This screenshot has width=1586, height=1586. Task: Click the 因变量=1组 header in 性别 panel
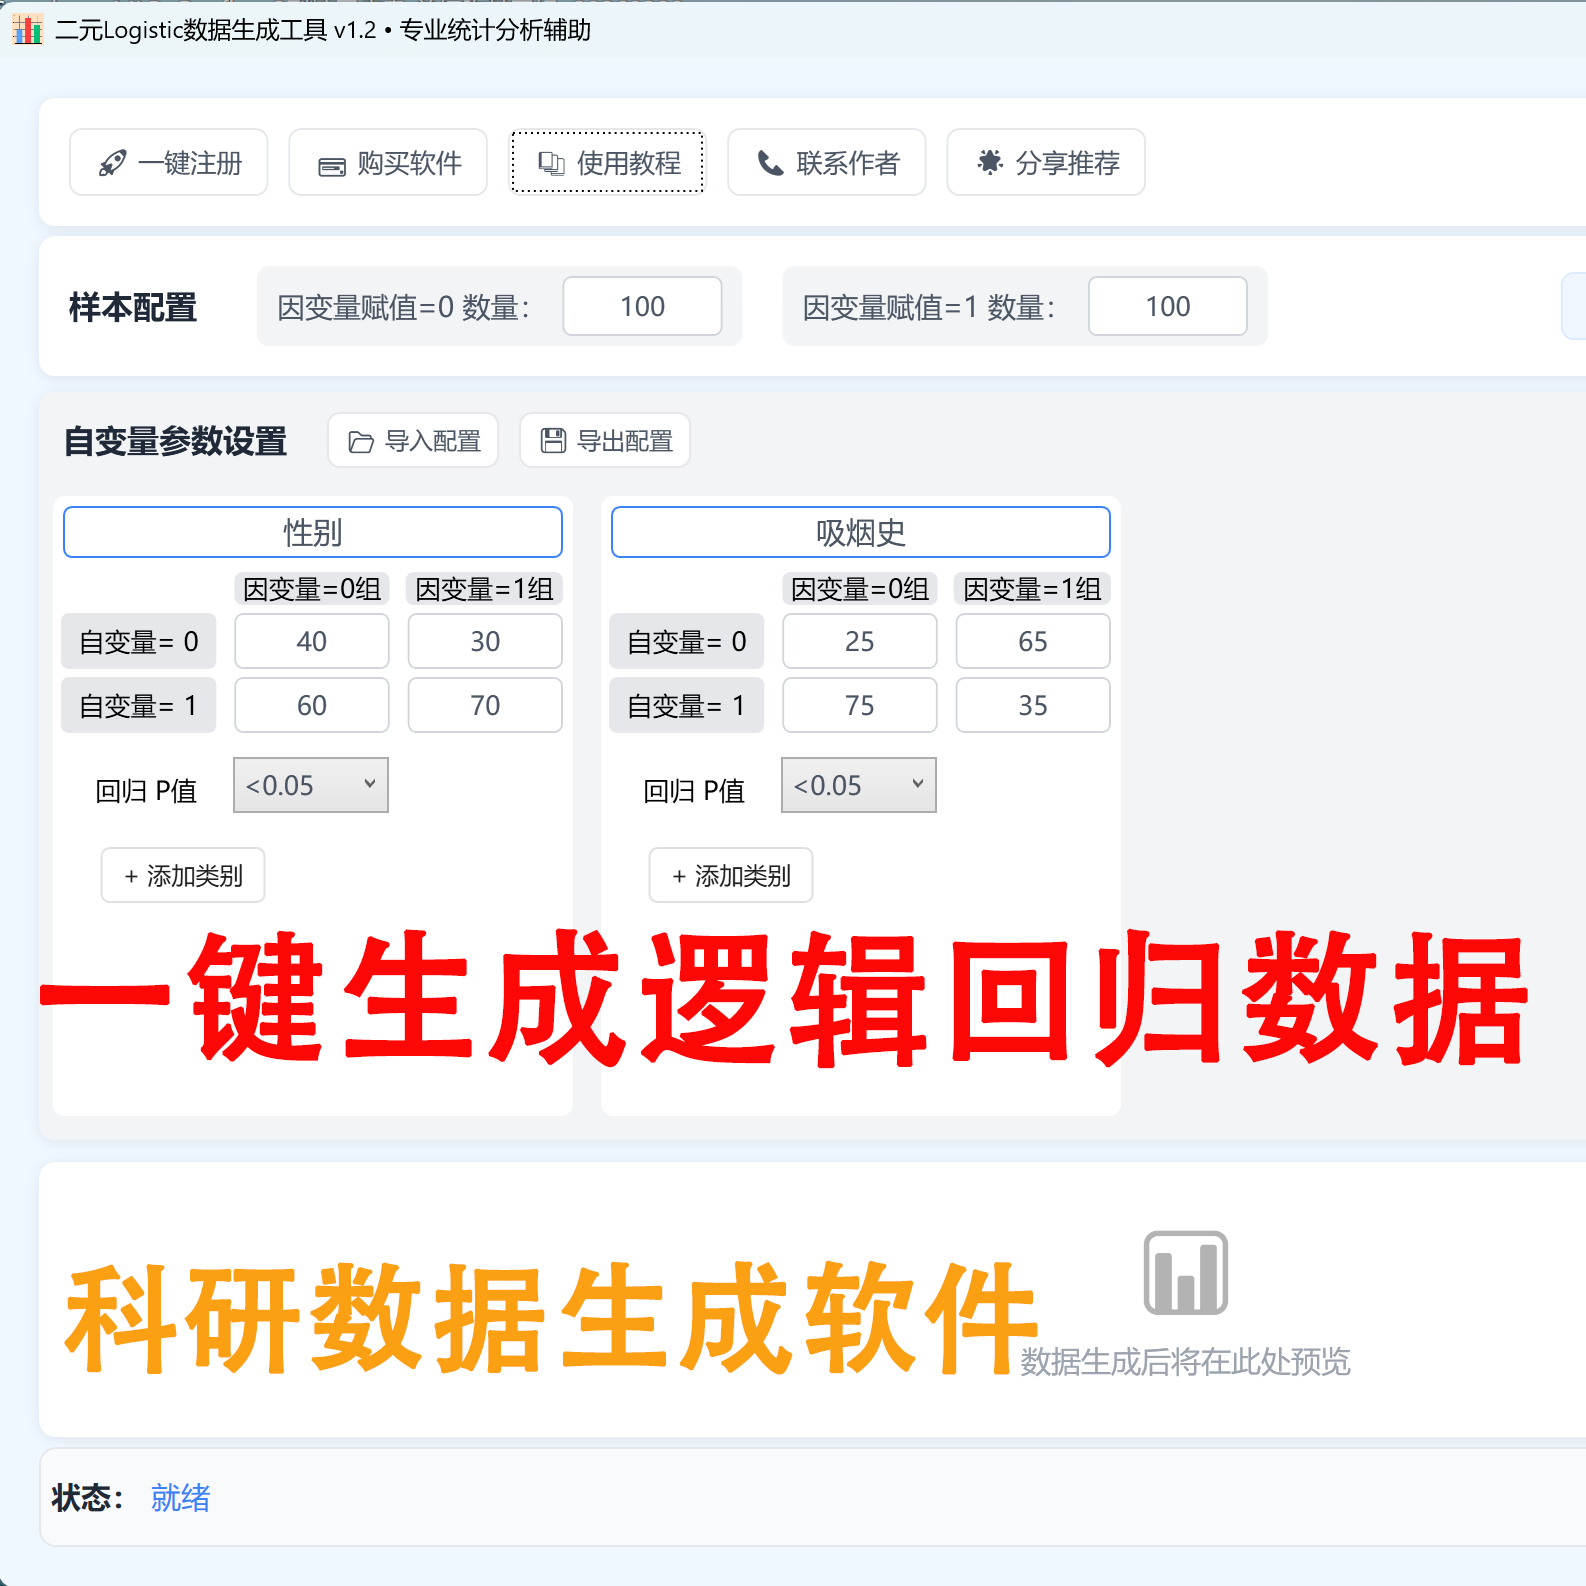(x=485, y=589)
